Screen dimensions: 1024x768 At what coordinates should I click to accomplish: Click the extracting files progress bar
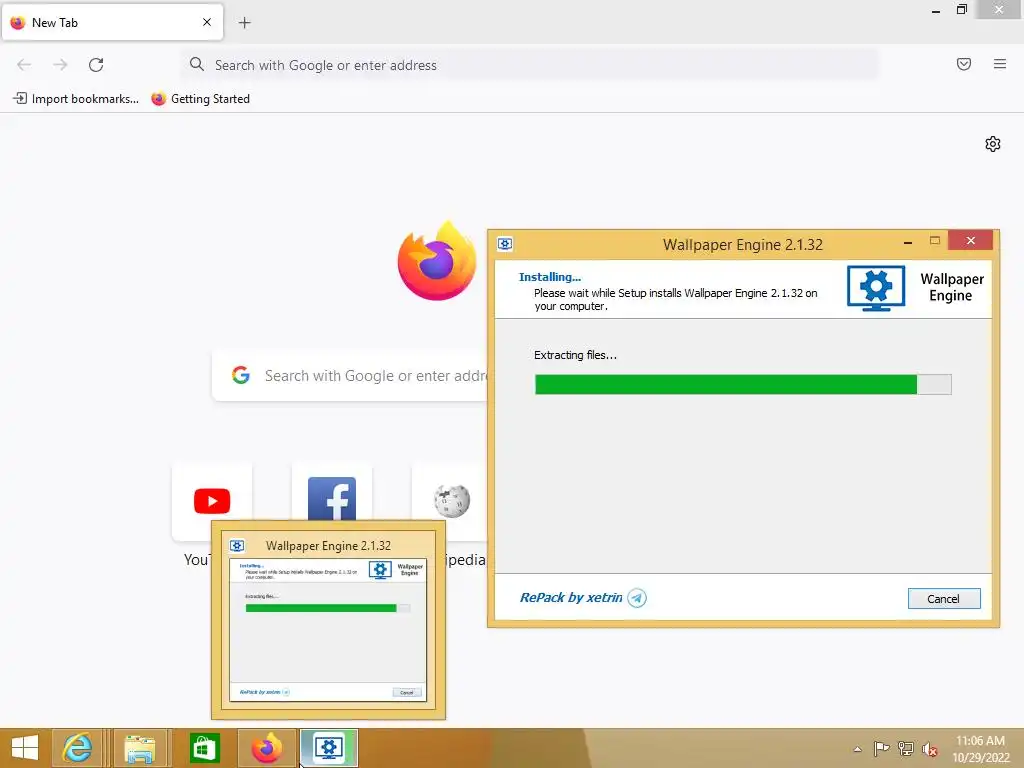(743, 385)
